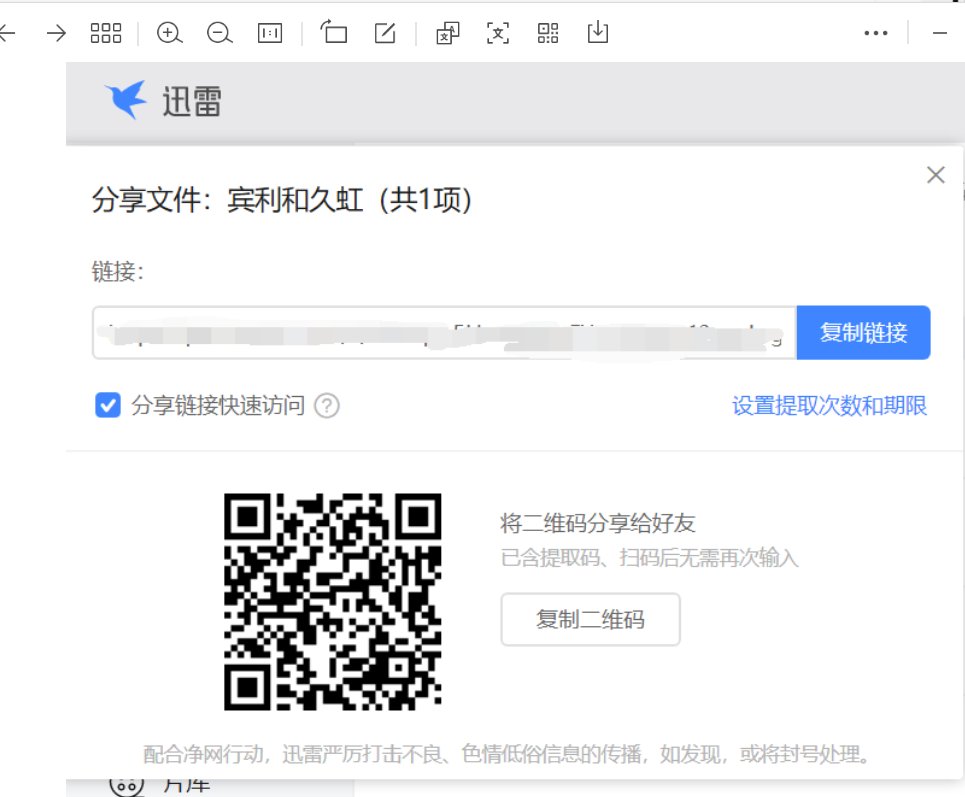Minimize the image viewer window

point(940,33)
